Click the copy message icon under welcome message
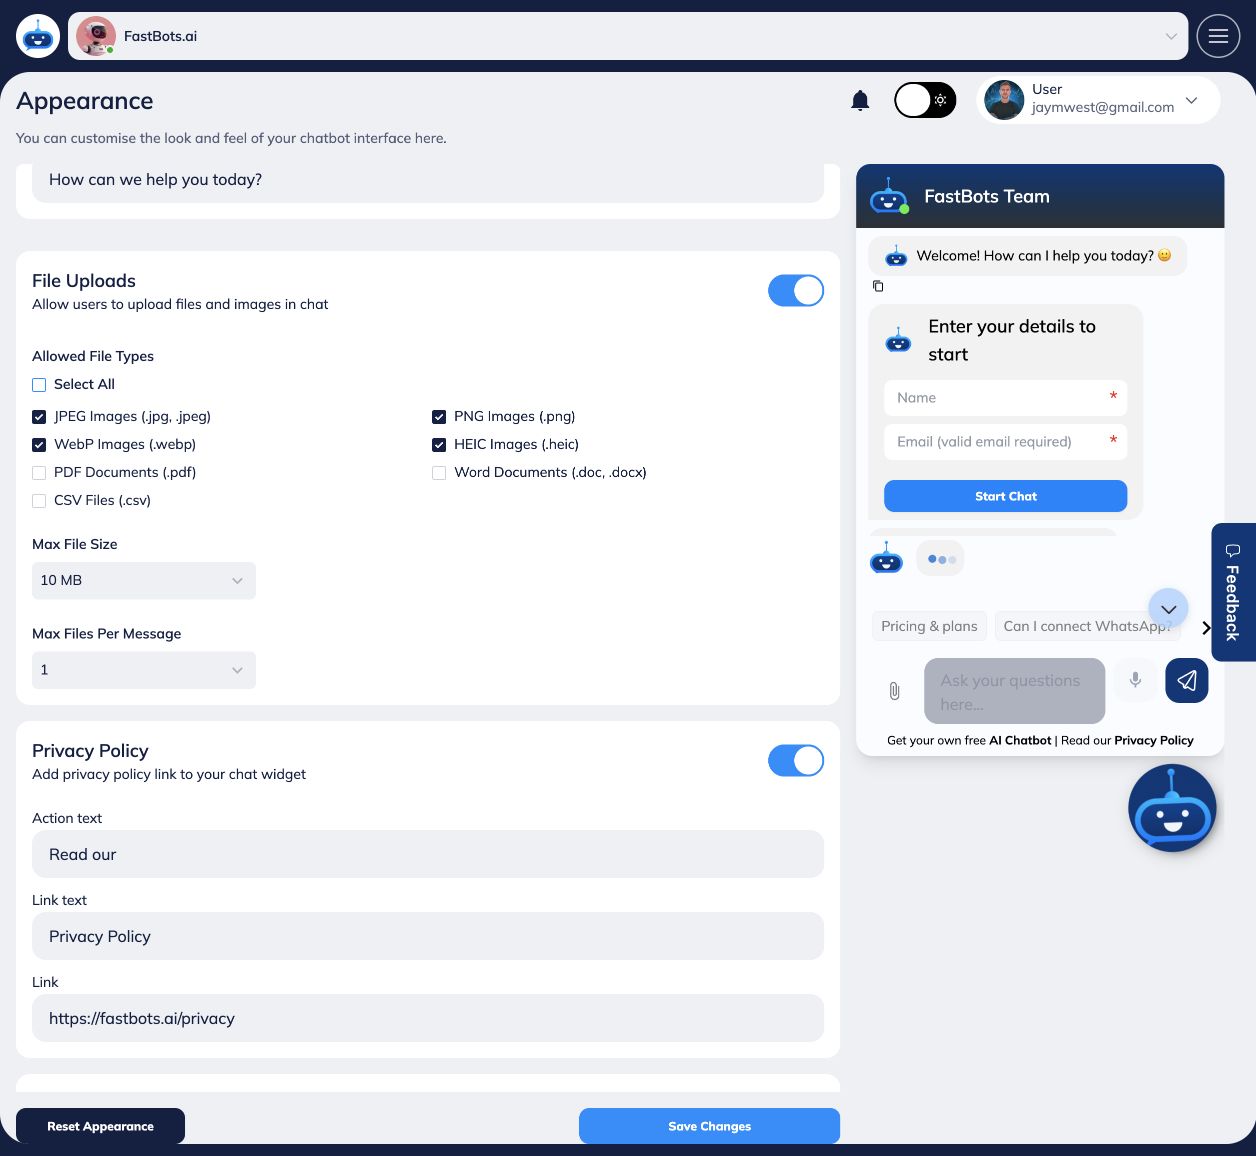The width and height of the screenshot is (1256, 1156). click(x=878, y=286)
